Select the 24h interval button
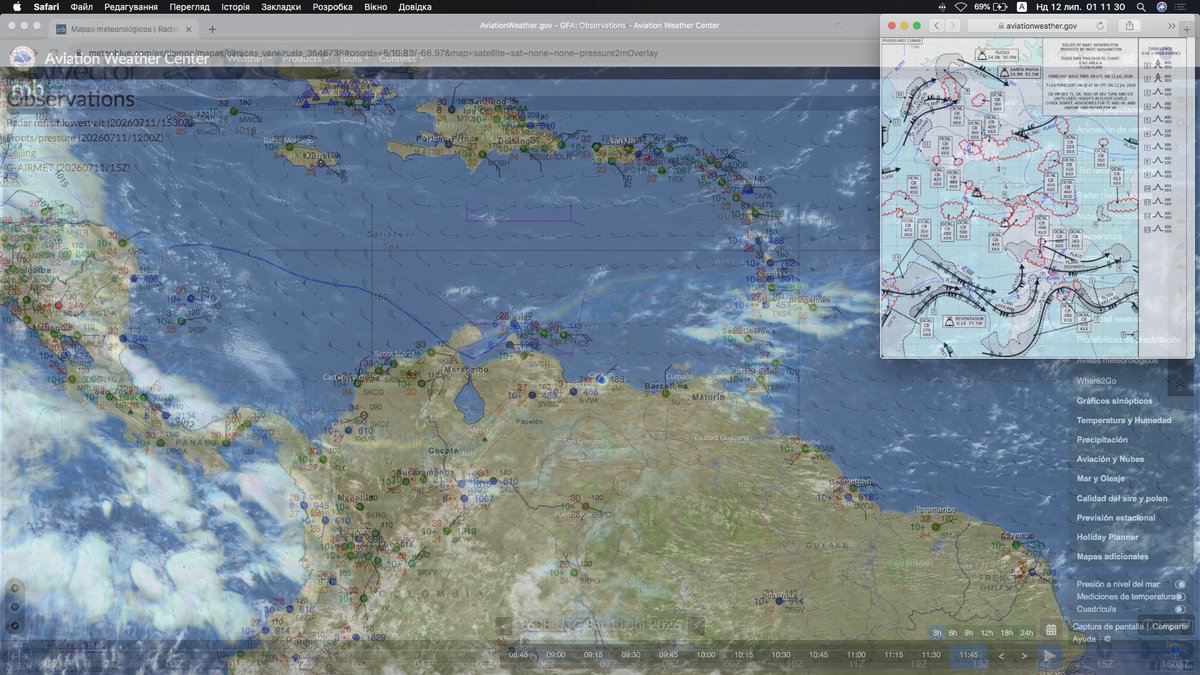 tap(1027, 633)
